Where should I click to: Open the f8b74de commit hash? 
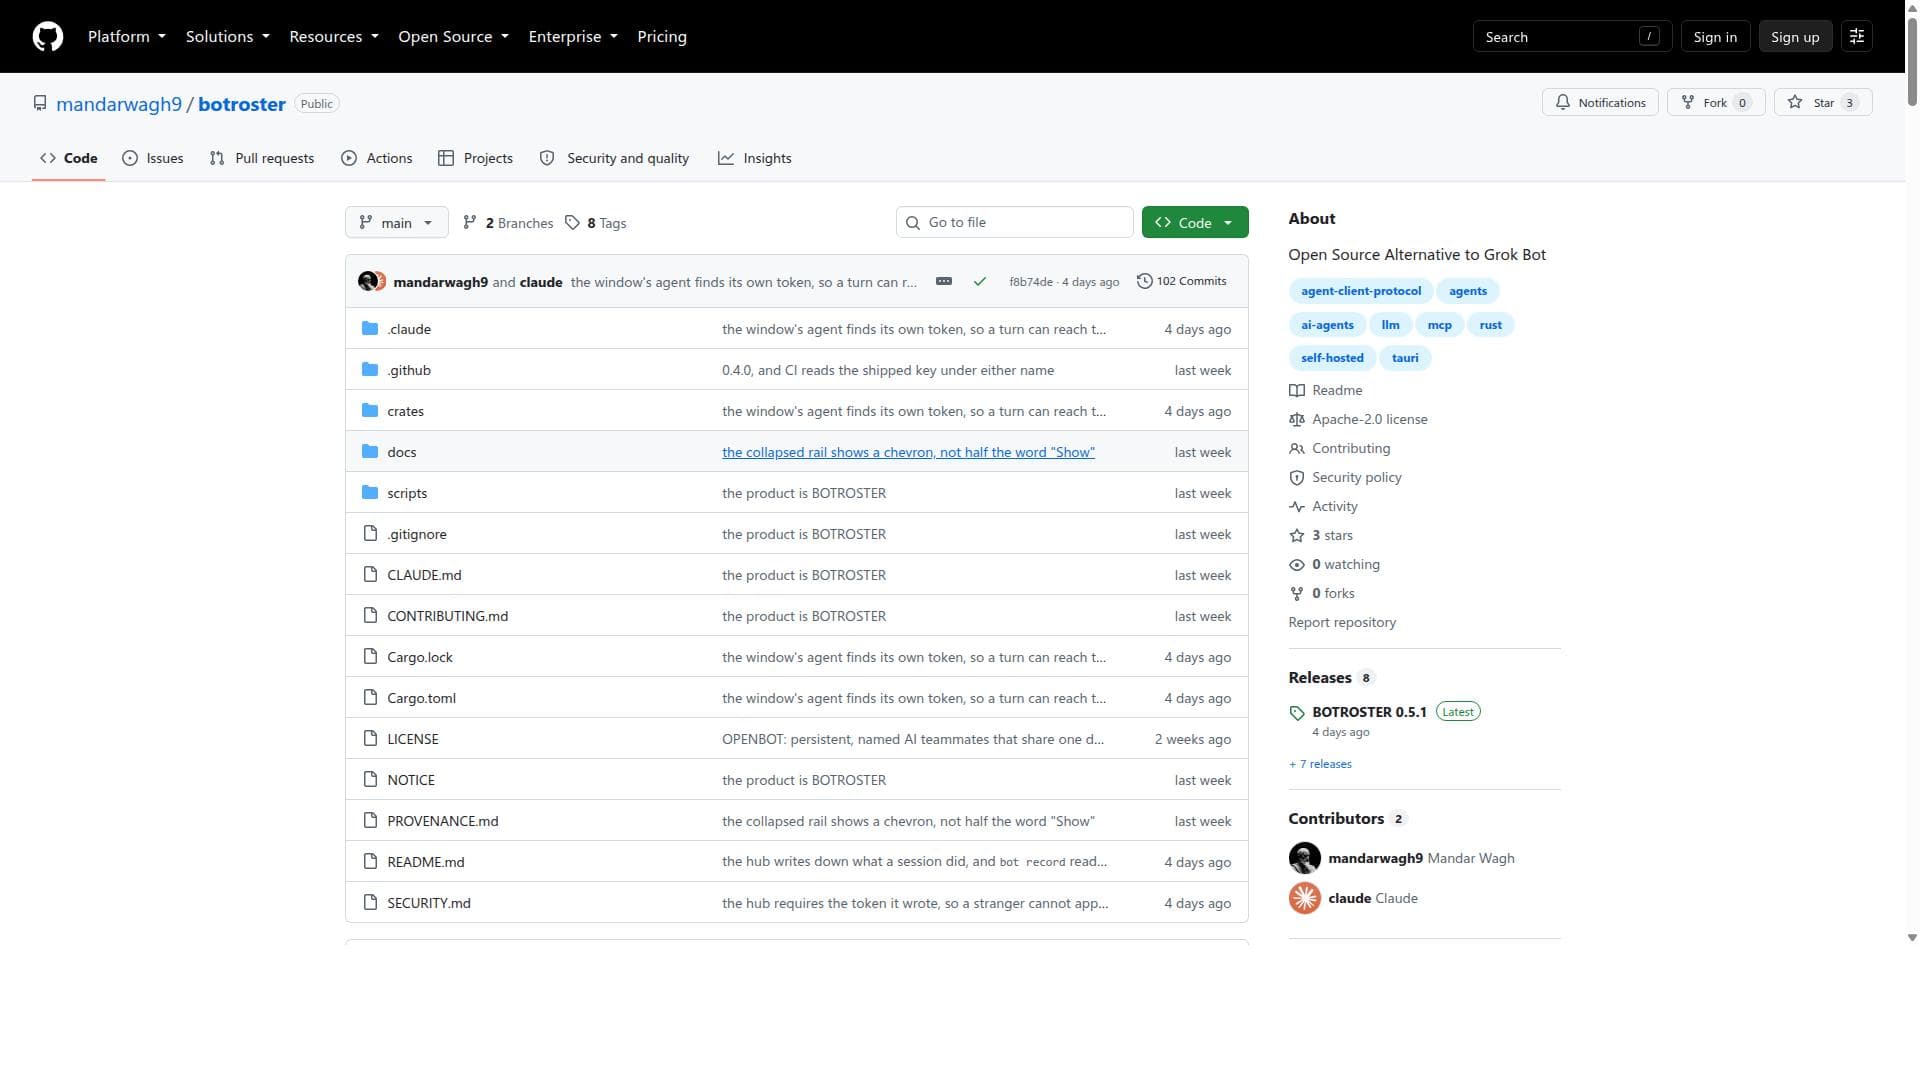pos(1030,282)
